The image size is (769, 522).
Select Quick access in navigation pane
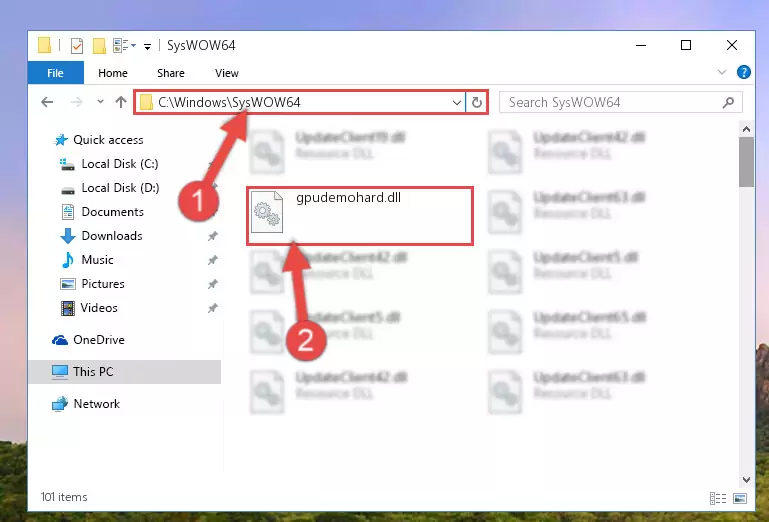(108, 140)
